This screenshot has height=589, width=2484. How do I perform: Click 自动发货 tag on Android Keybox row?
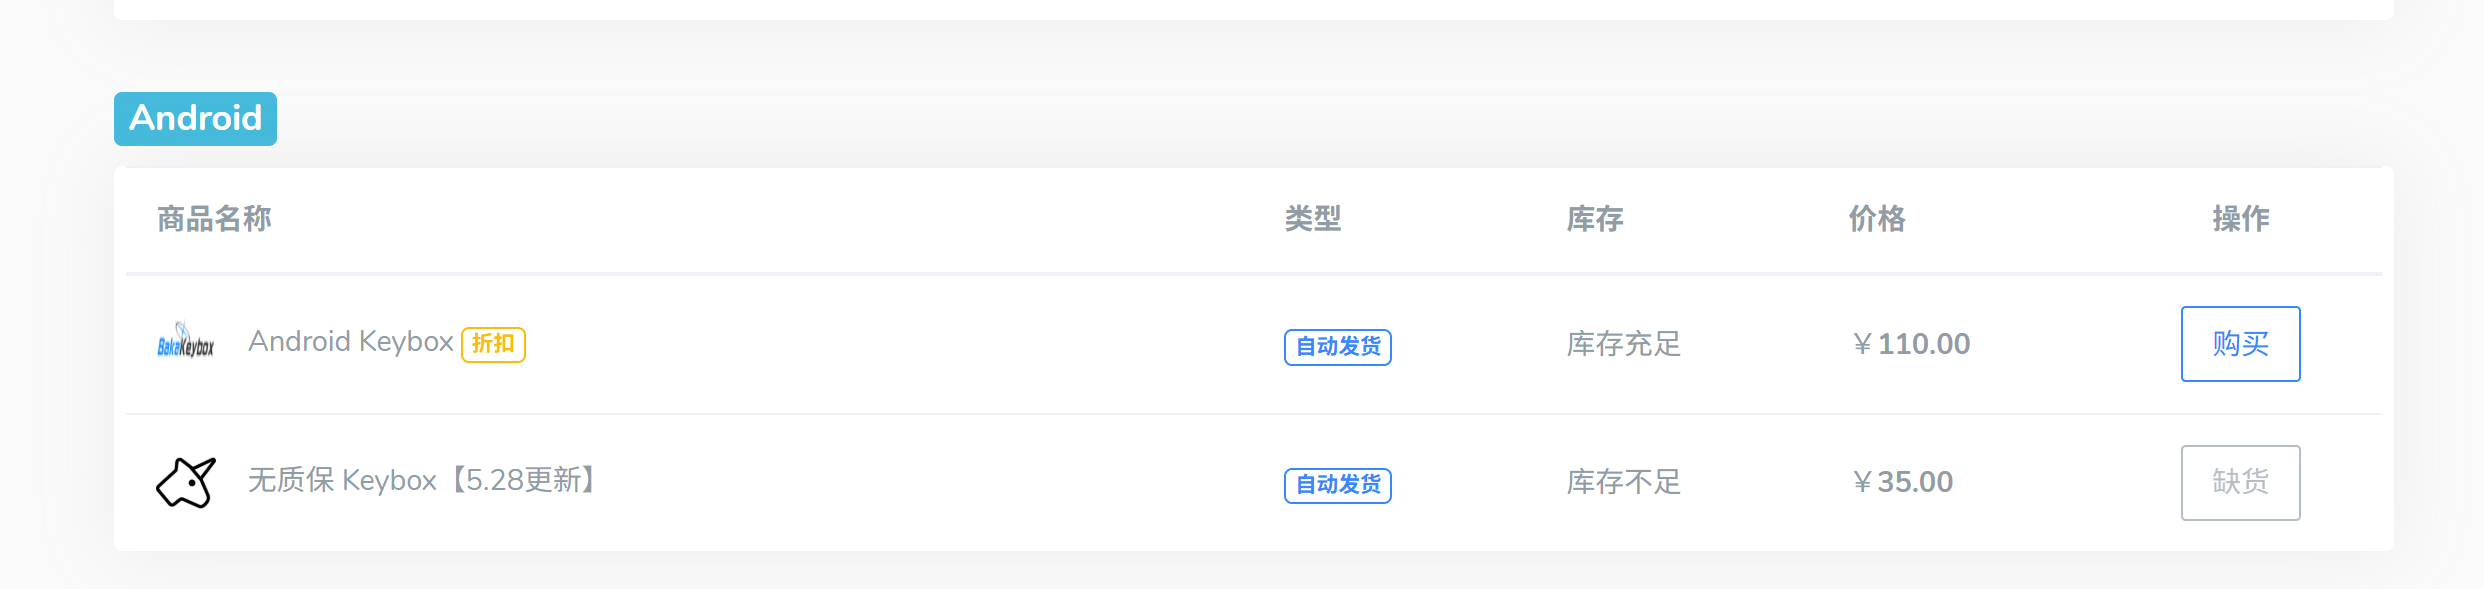coord(1338,347)
